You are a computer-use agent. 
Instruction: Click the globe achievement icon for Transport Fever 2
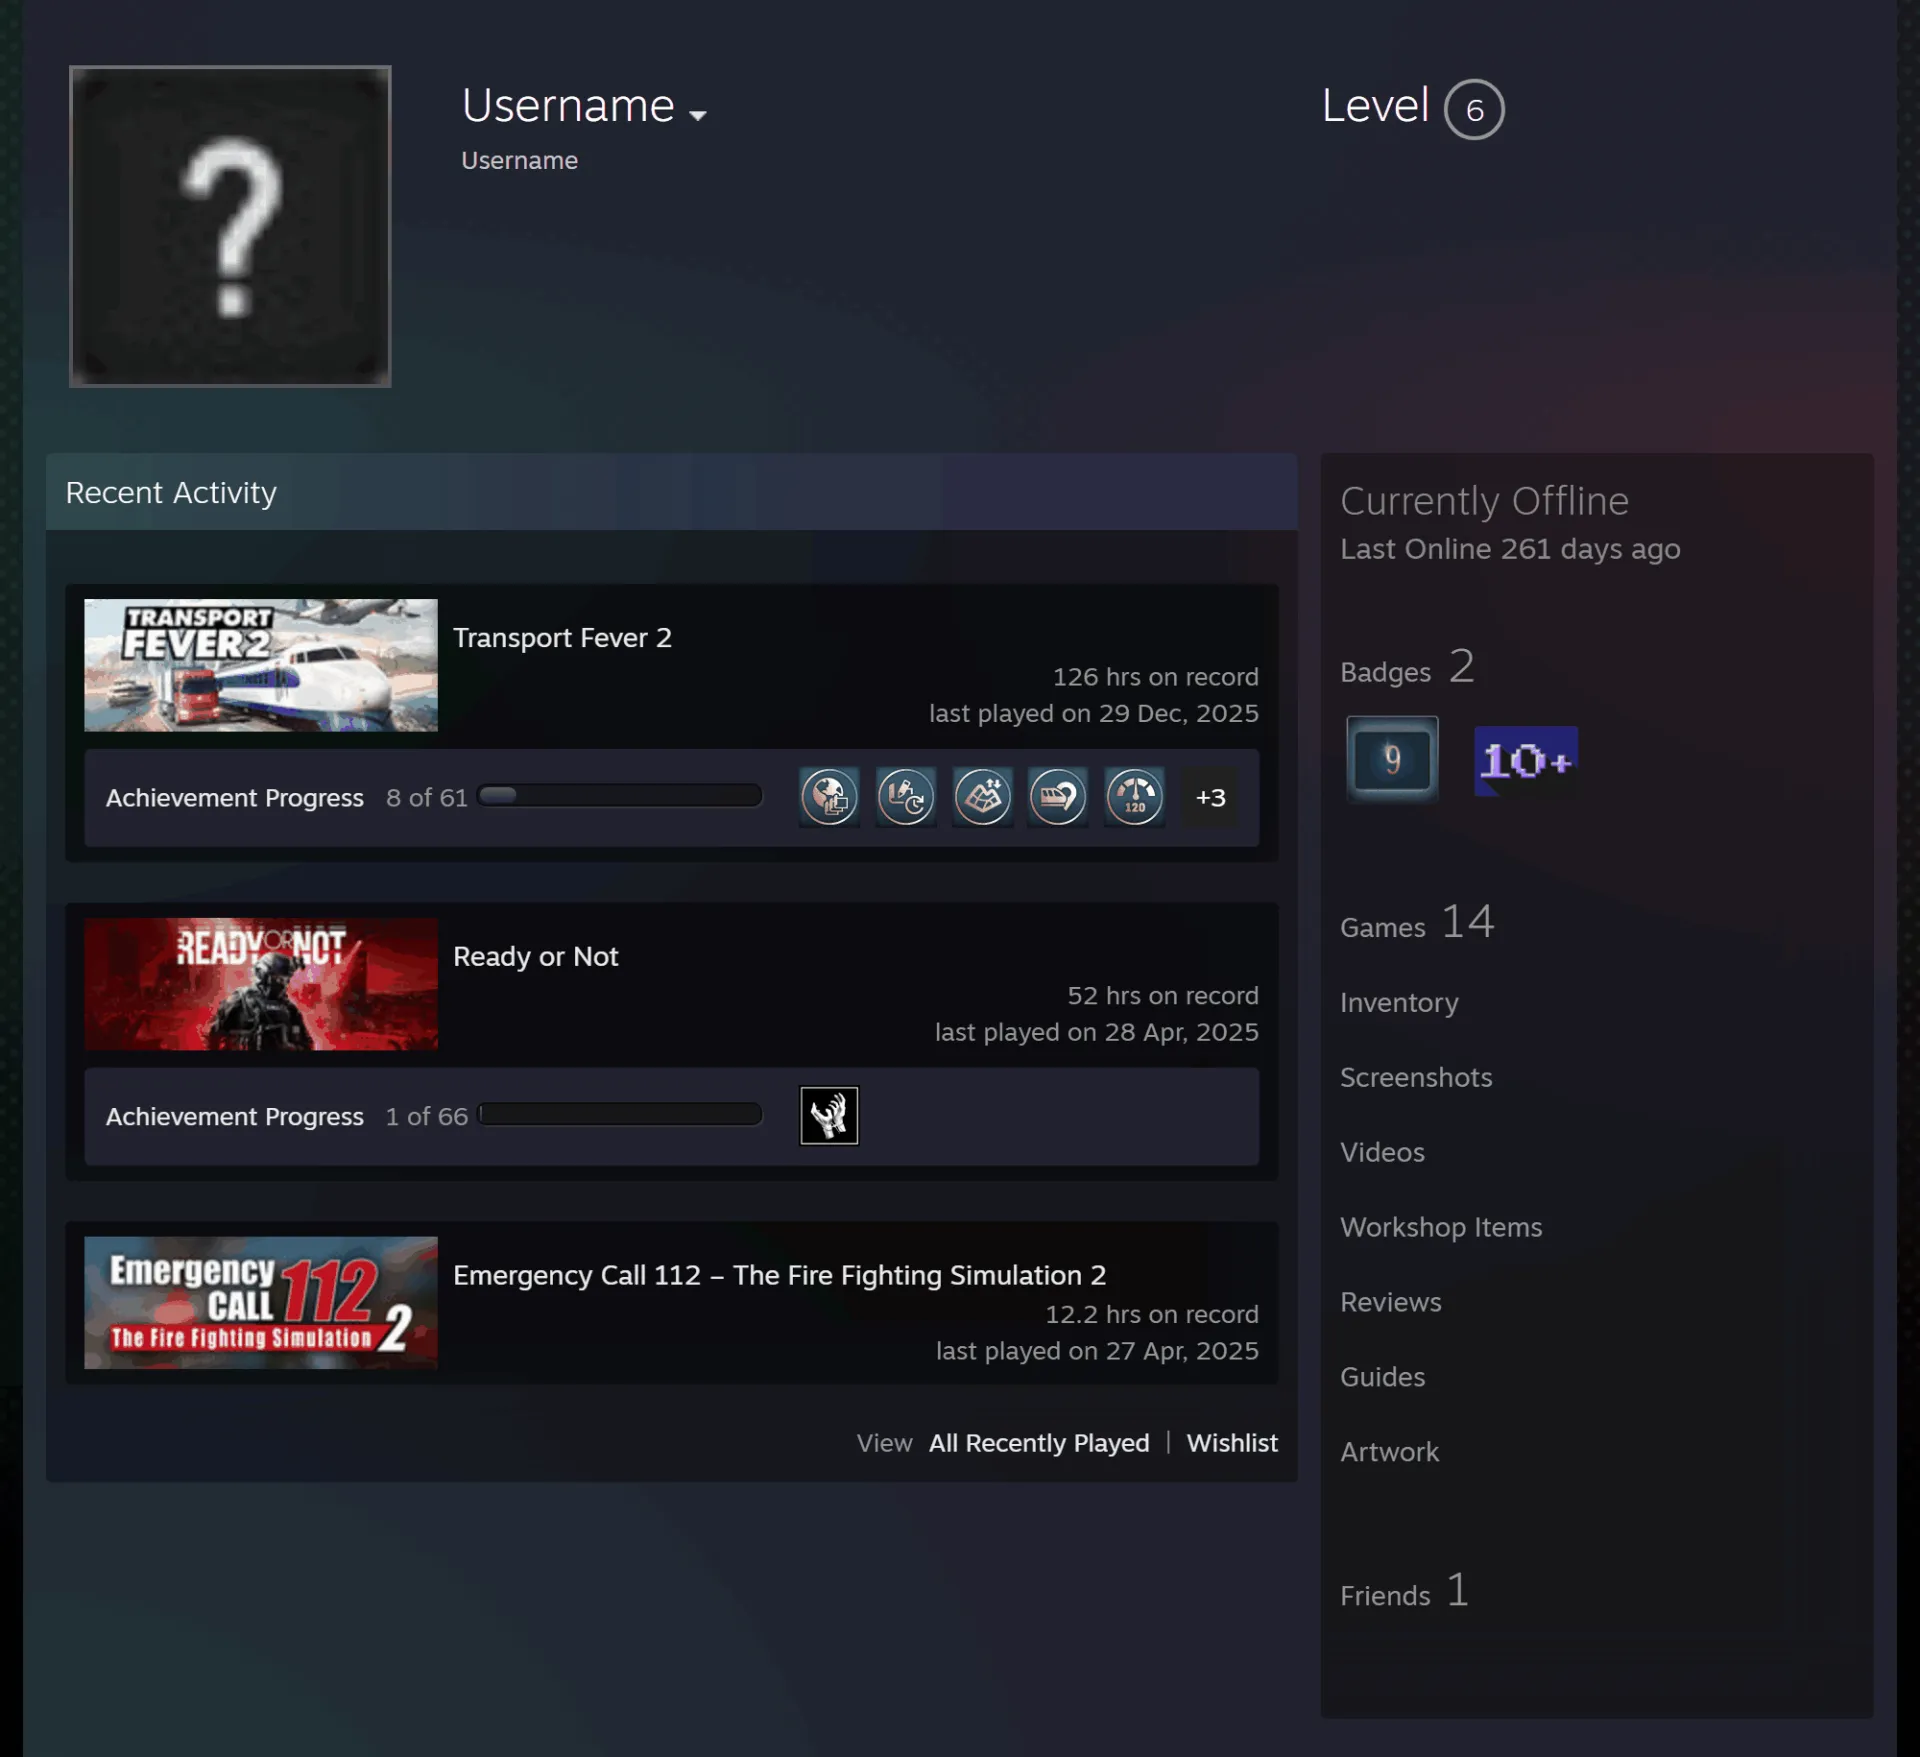pos(829,797)
